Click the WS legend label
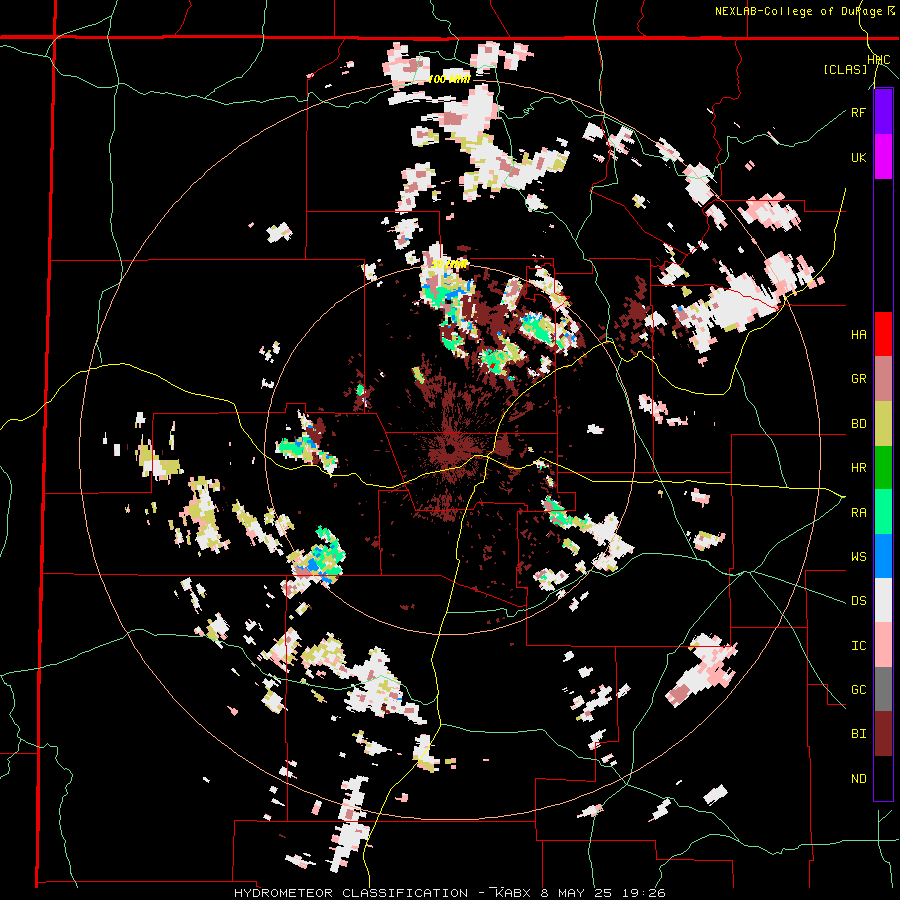Image resolution: width=900 pixels, height=900 pixels. click(x=858, y=557)
